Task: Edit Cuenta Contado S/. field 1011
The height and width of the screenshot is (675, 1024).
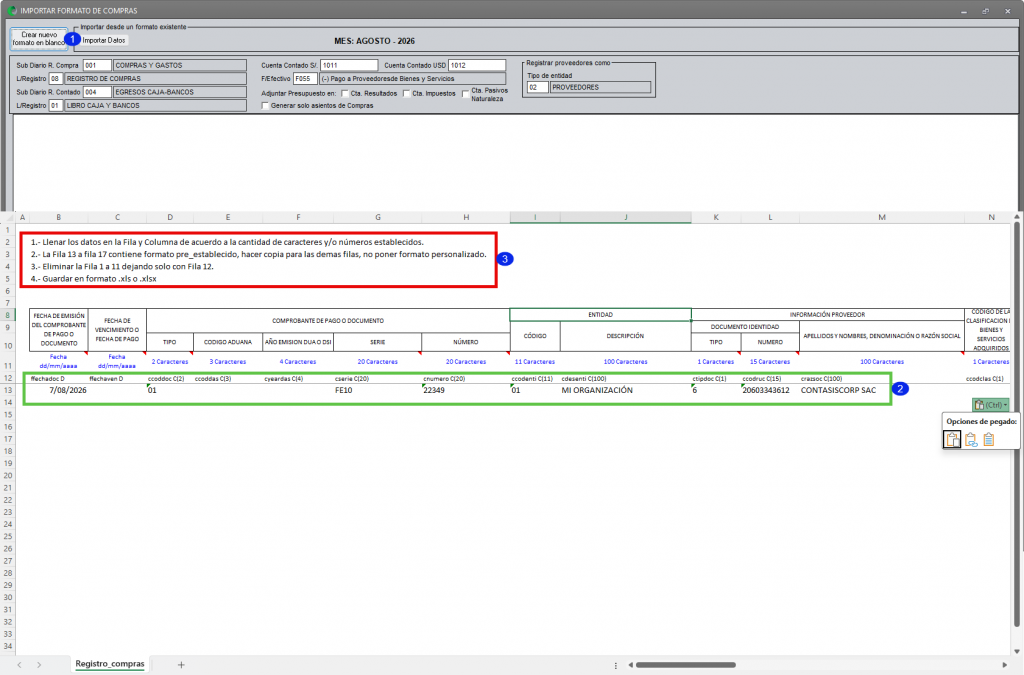Action: pyautogui.click(x=349, y=65)
